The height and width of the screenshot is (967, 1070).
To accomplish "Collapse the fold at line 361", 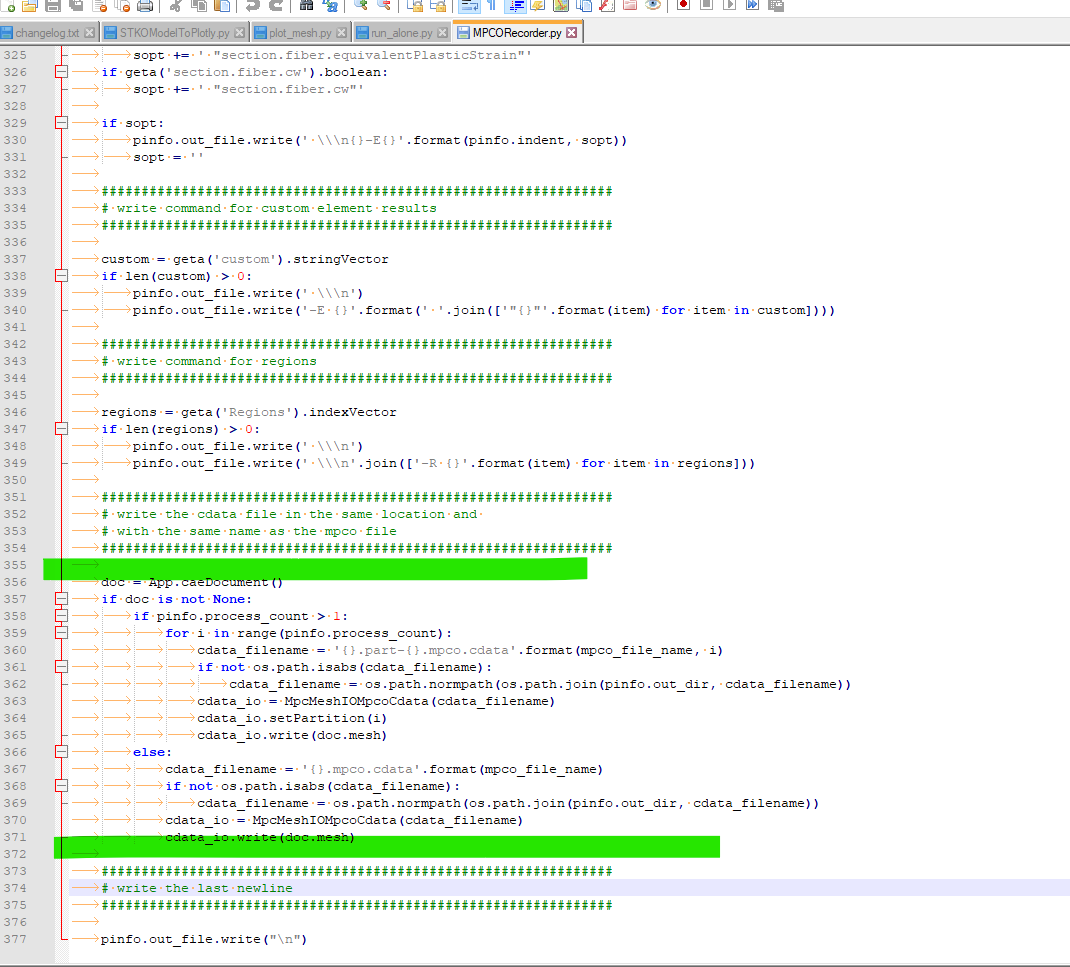I will 61,667.
